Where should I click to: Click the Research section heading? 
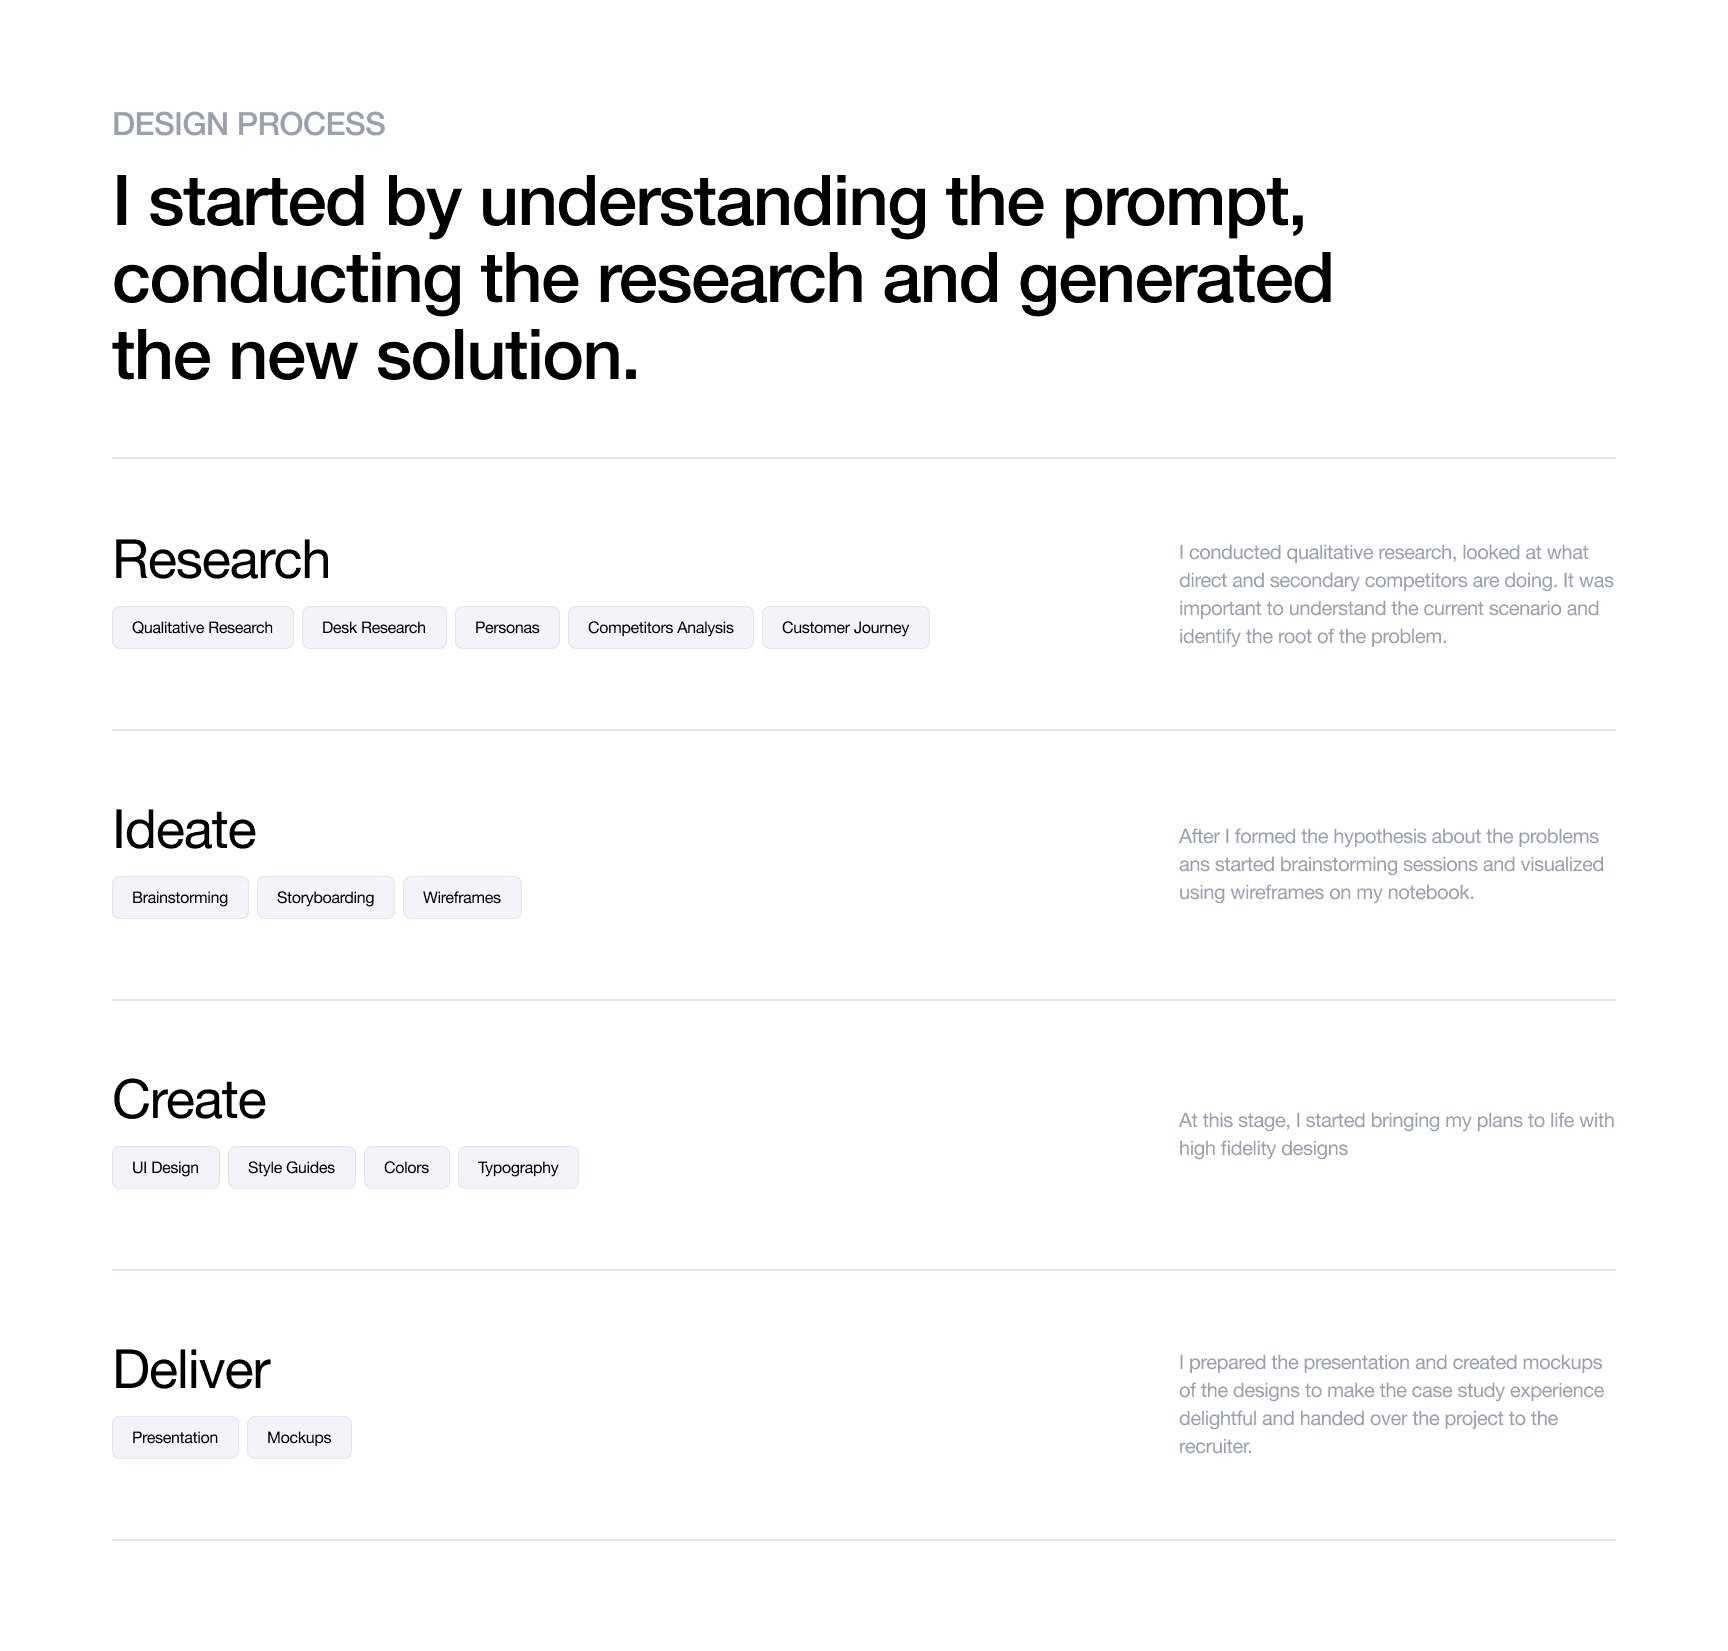coord(221,560)
